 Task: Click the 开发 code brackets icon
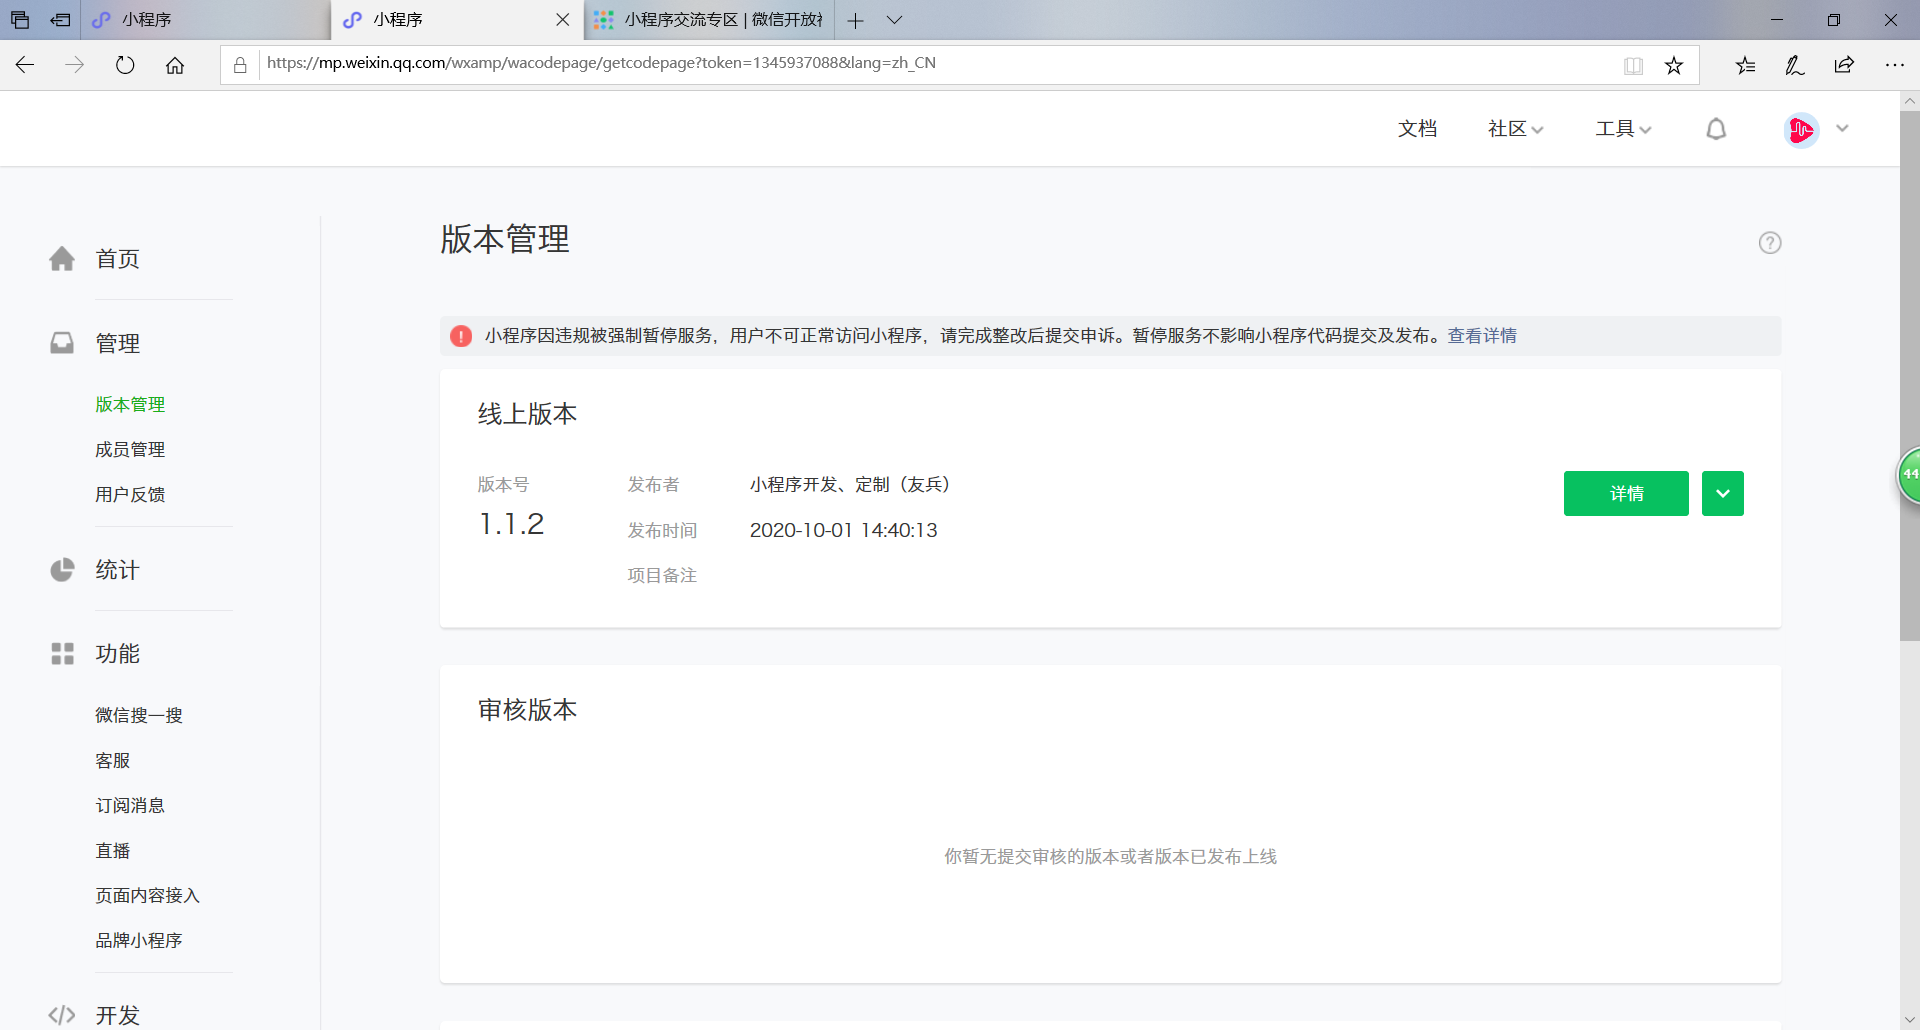tap(62, 1015)
